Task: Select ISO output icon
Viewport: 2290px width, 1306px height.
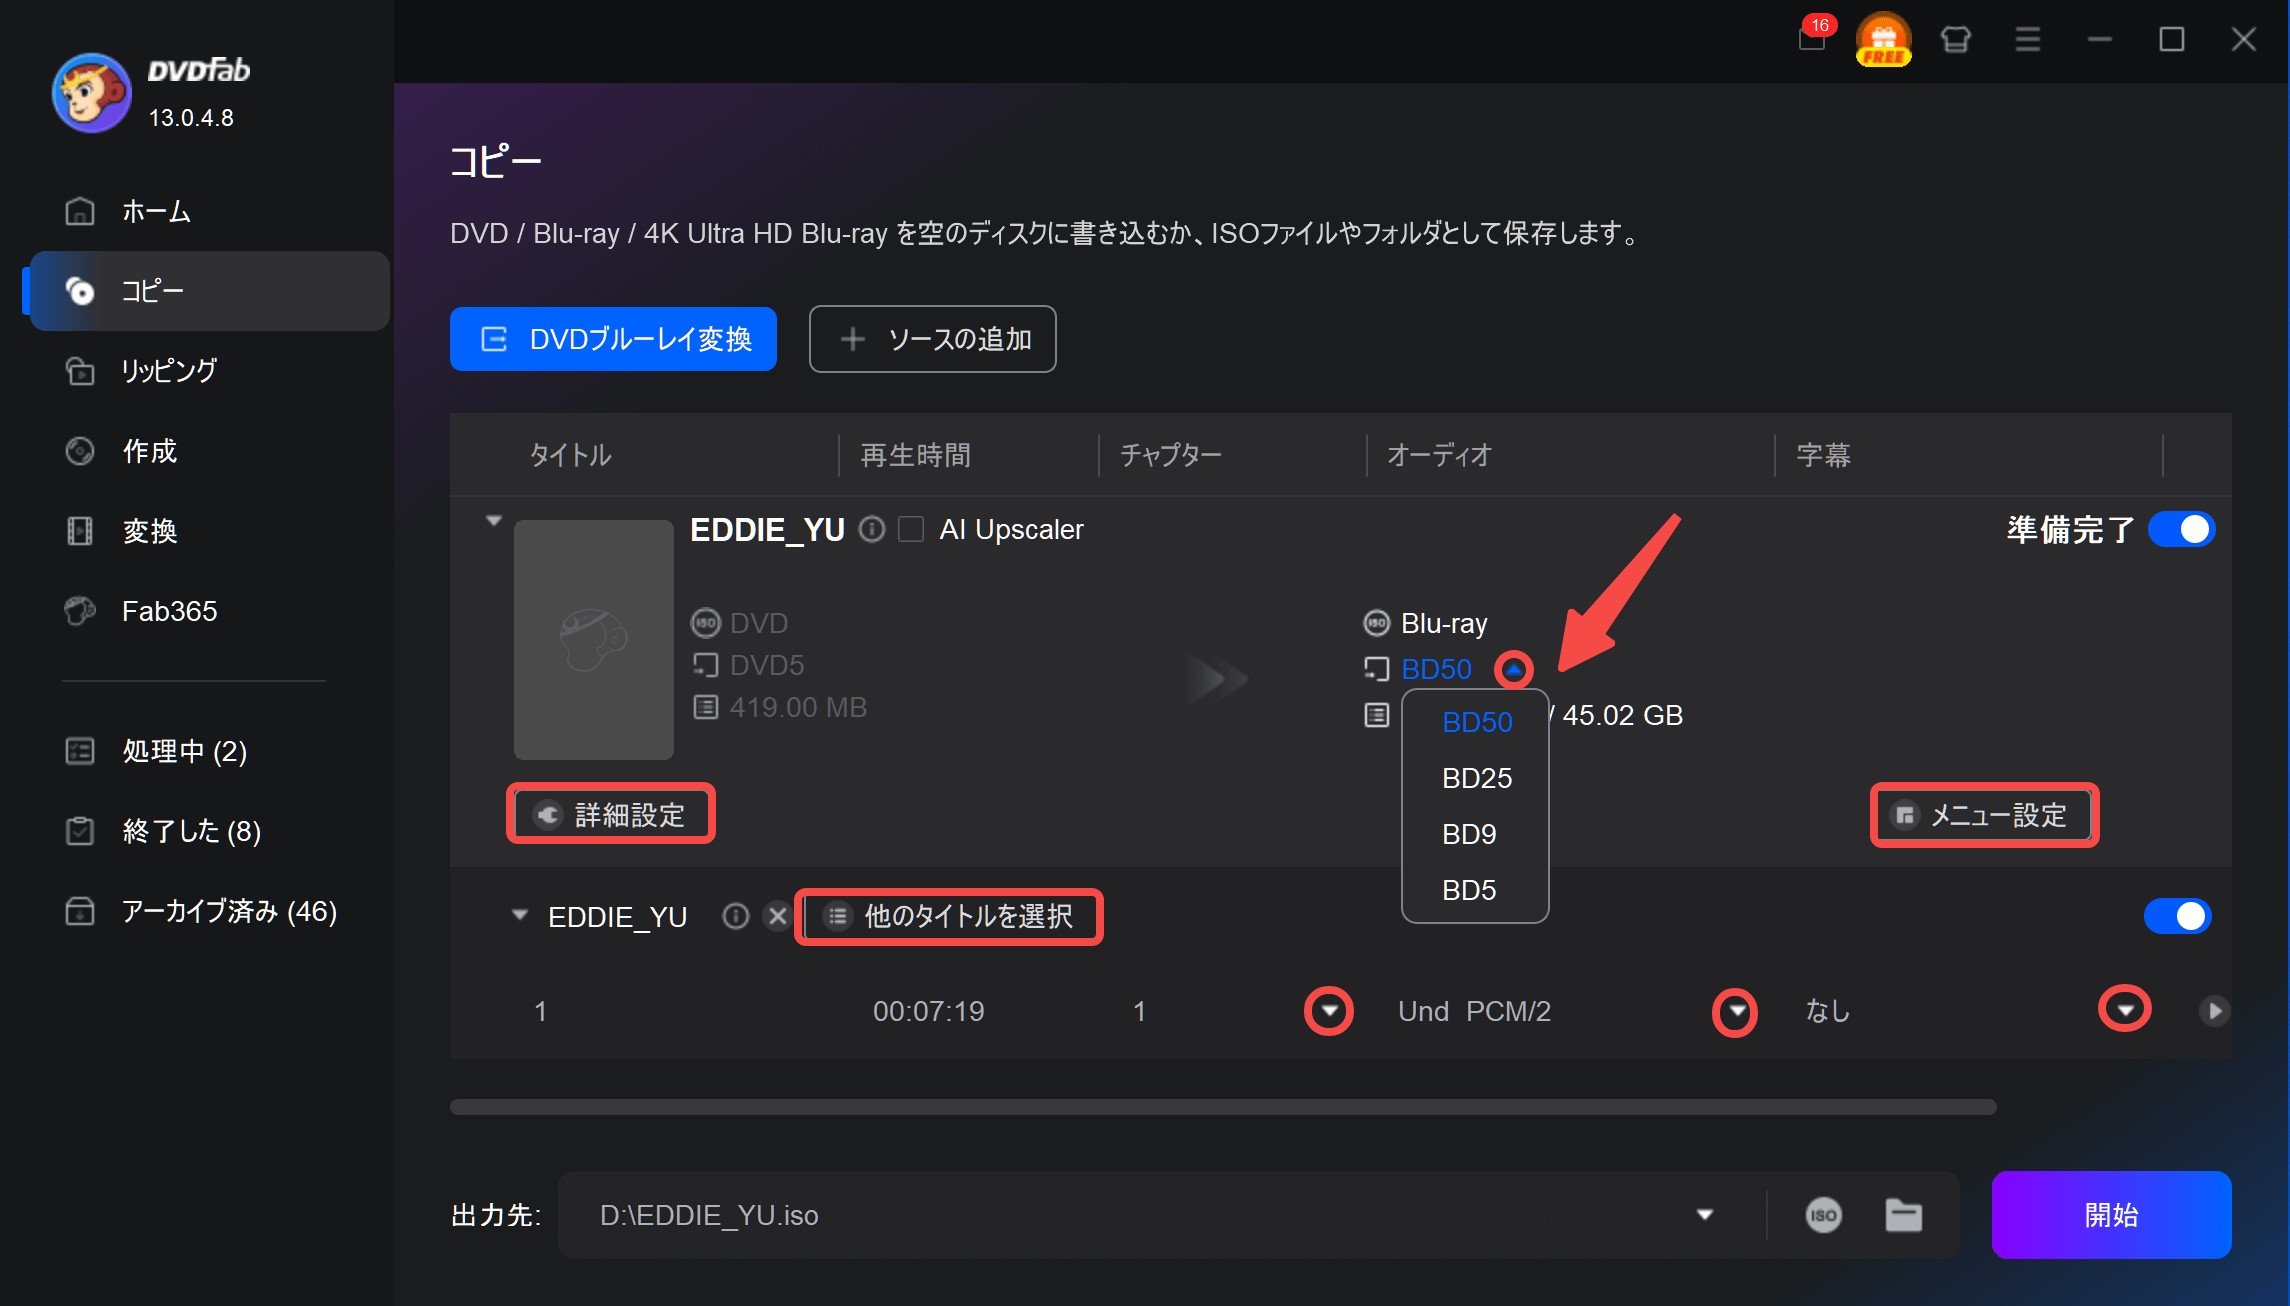Action: [x=1823, y=1215]
